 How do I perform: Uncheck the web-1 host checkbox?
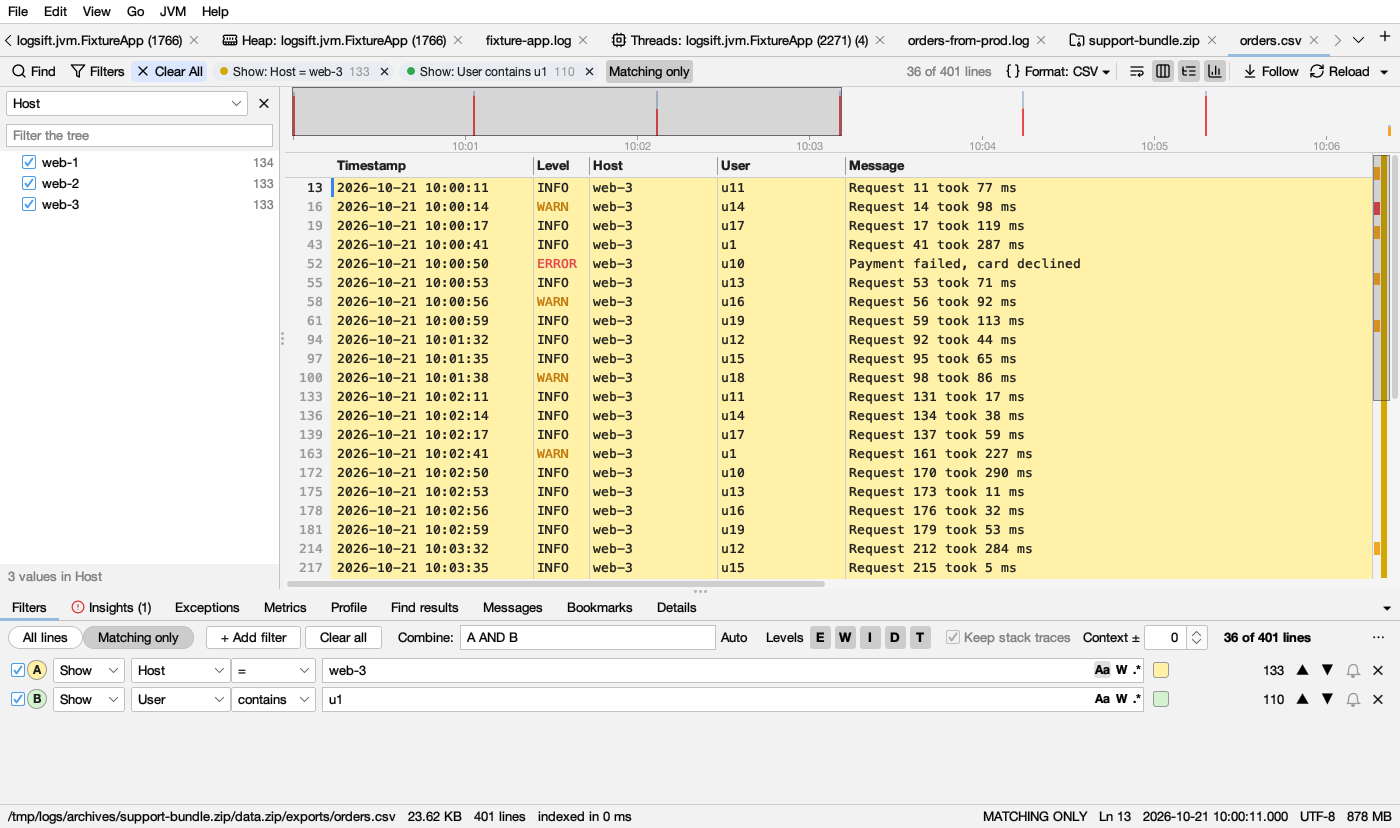[29, 162]
